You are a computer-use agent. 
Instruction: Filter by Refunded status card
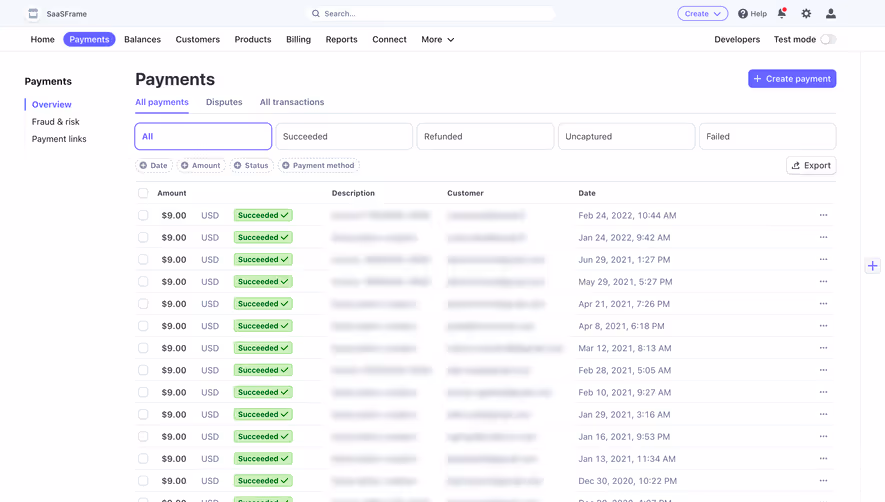[x=485, y=137]
